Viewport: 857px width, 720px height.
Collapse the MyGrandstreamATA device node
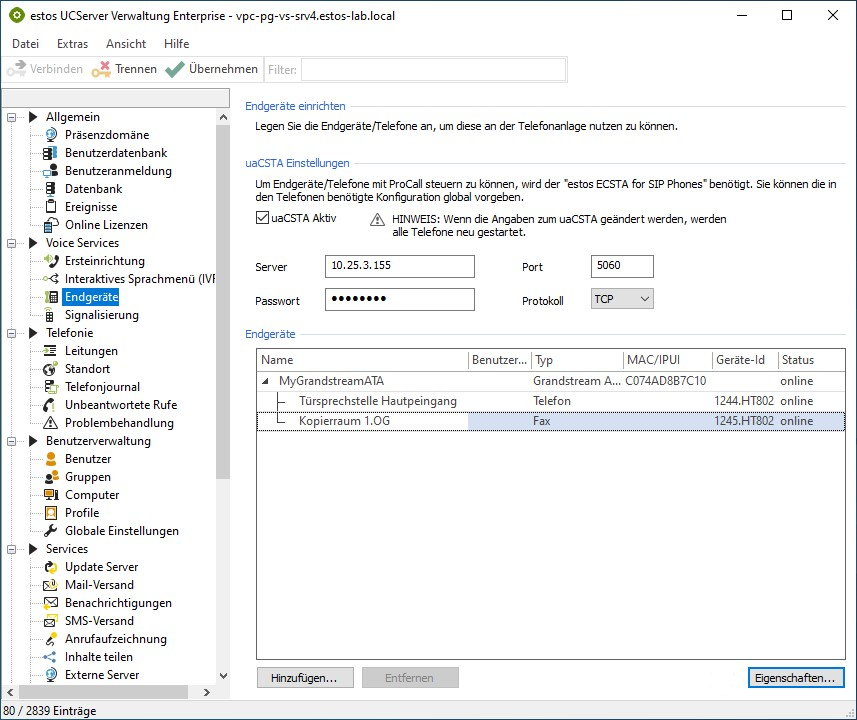point(266,381)
